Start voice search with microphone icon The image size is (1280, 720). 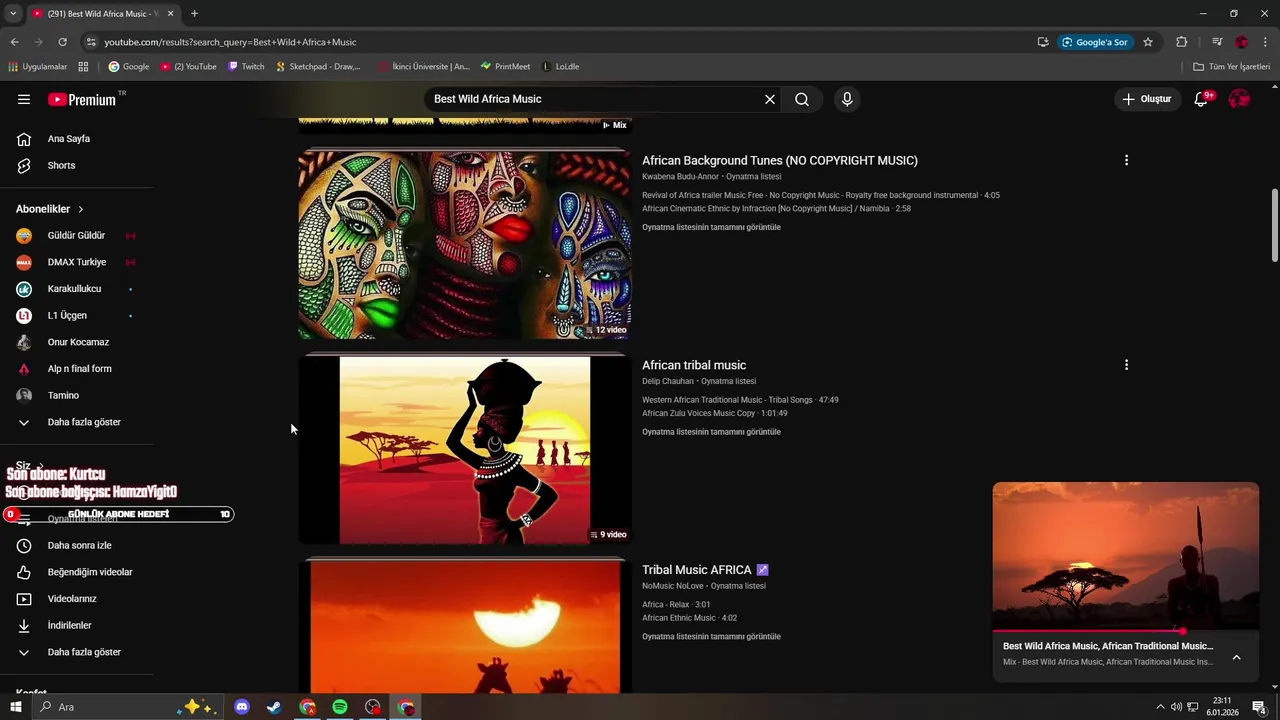coord(847,99)
